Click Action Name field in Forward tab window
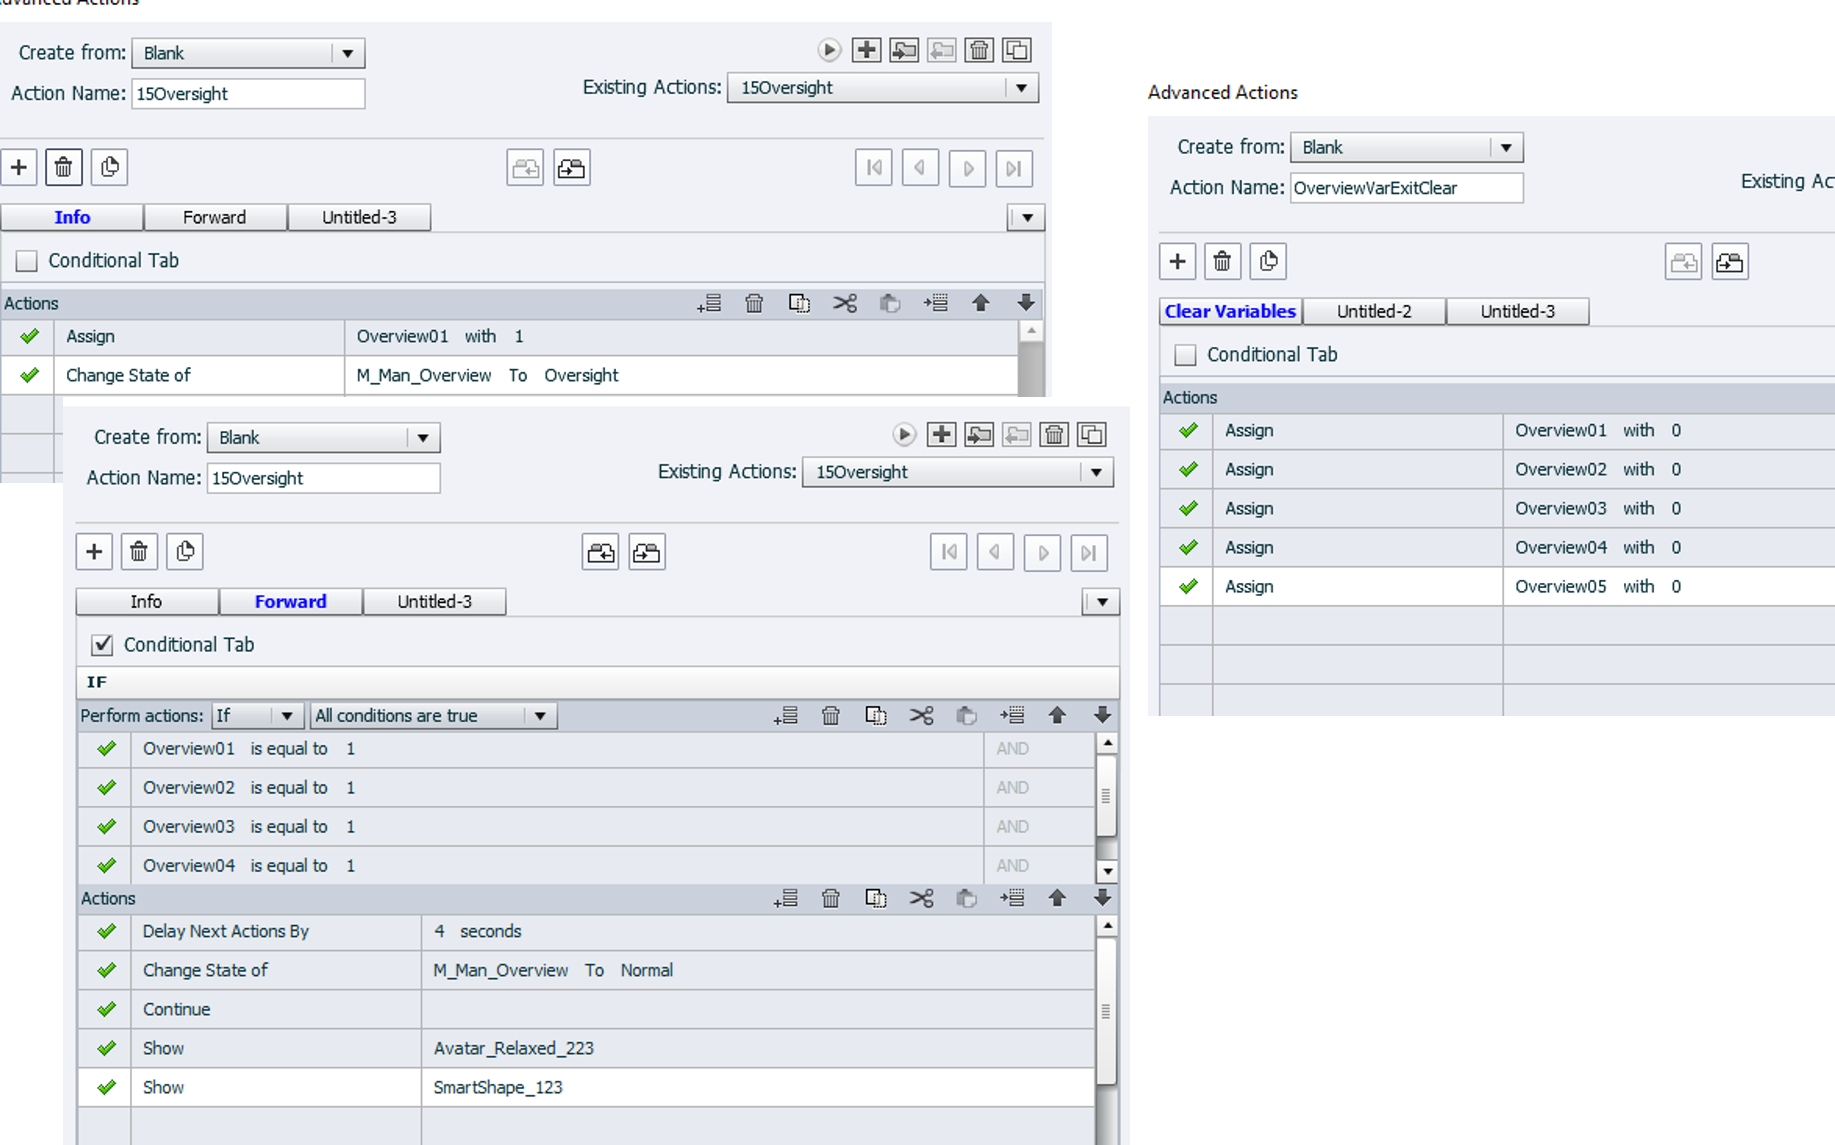Image resolution: width=1835 pixels, height=1145 pixels. tap(323, 478)
